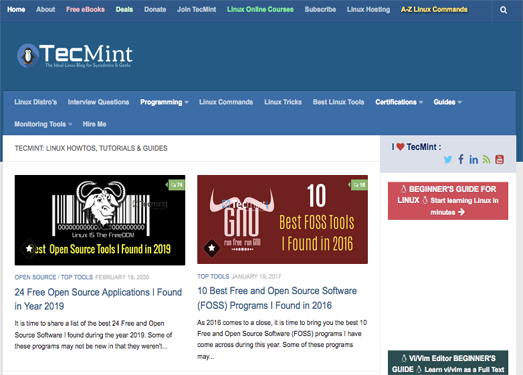Open TecMint's YouTube channel icon
Viewport: 523px width, 375px height.
(499, 159)
